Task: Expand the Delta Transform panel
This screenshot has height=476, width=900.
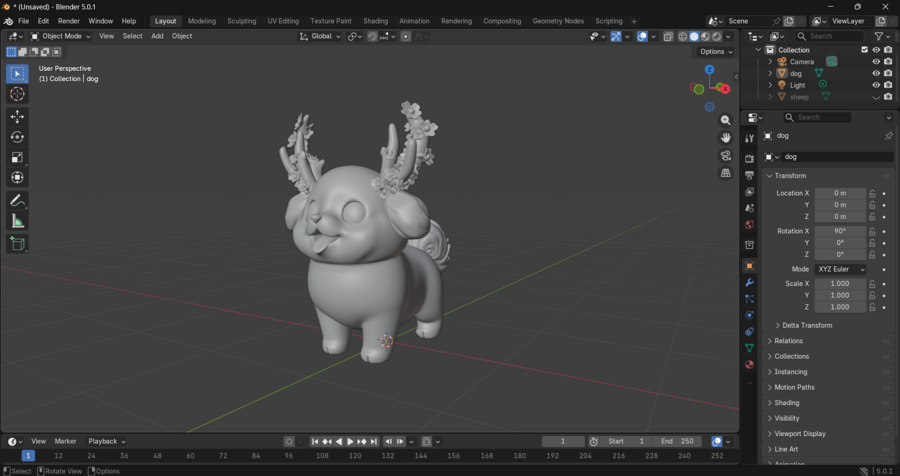Action: (x=805, y=325)
